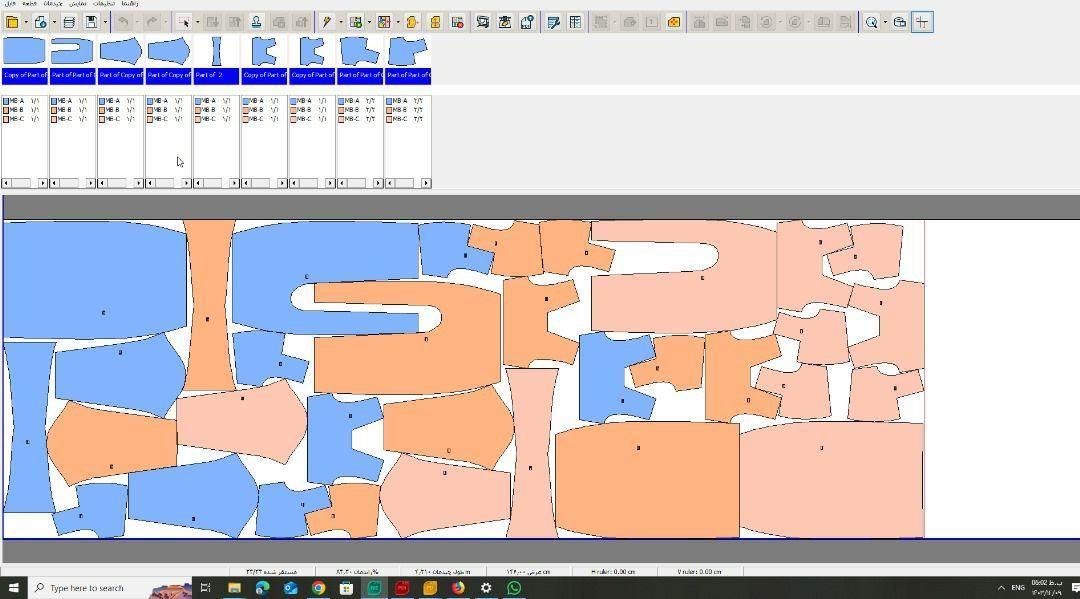
Task: Open the راهنما menu
Action: 129,3
